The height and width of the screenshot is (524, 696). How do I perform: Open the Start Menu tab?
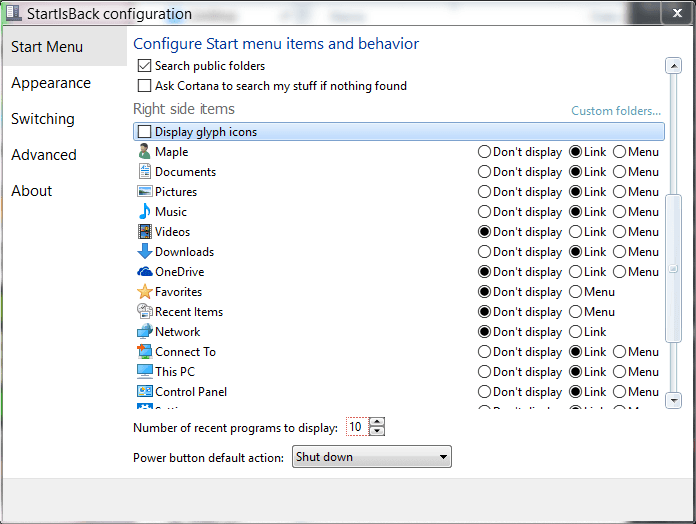click(x=65, y=47)
